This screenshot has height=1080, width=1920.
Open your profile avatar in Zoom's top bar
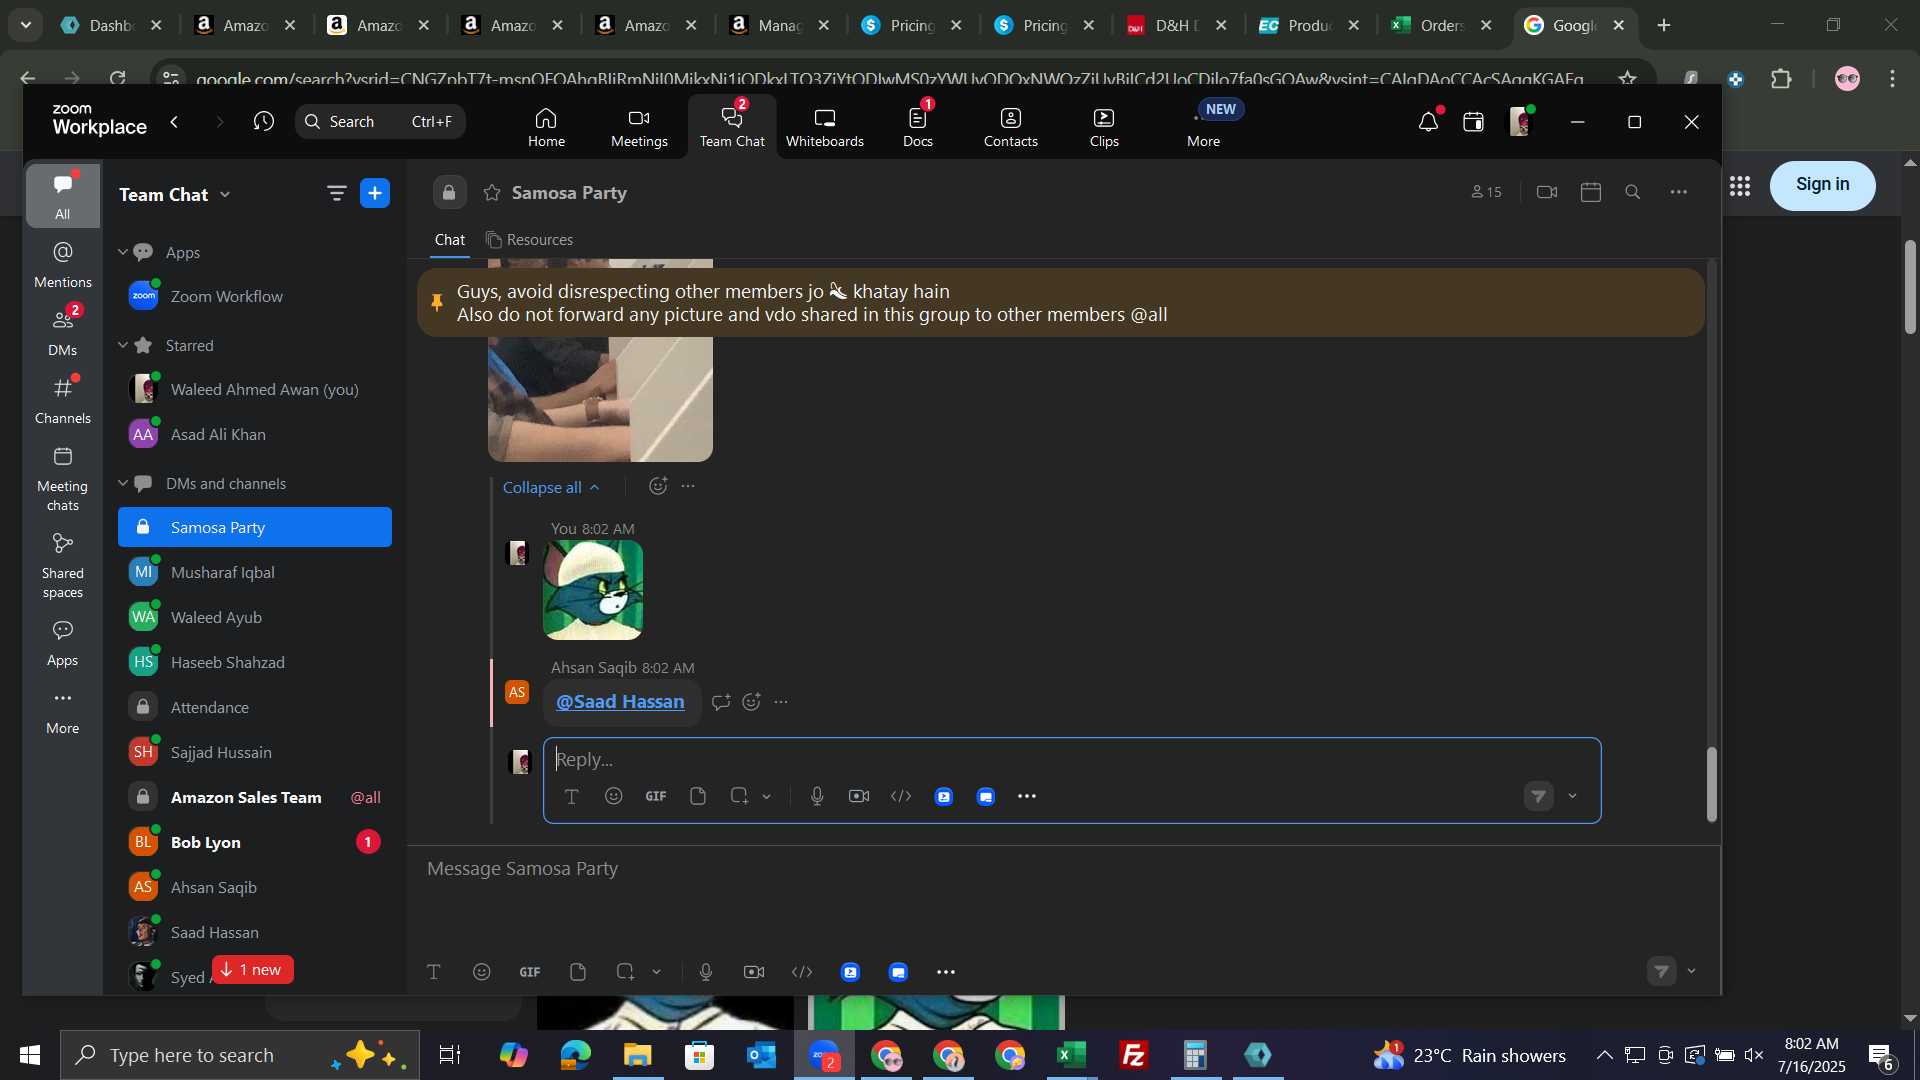[1519, 121]
